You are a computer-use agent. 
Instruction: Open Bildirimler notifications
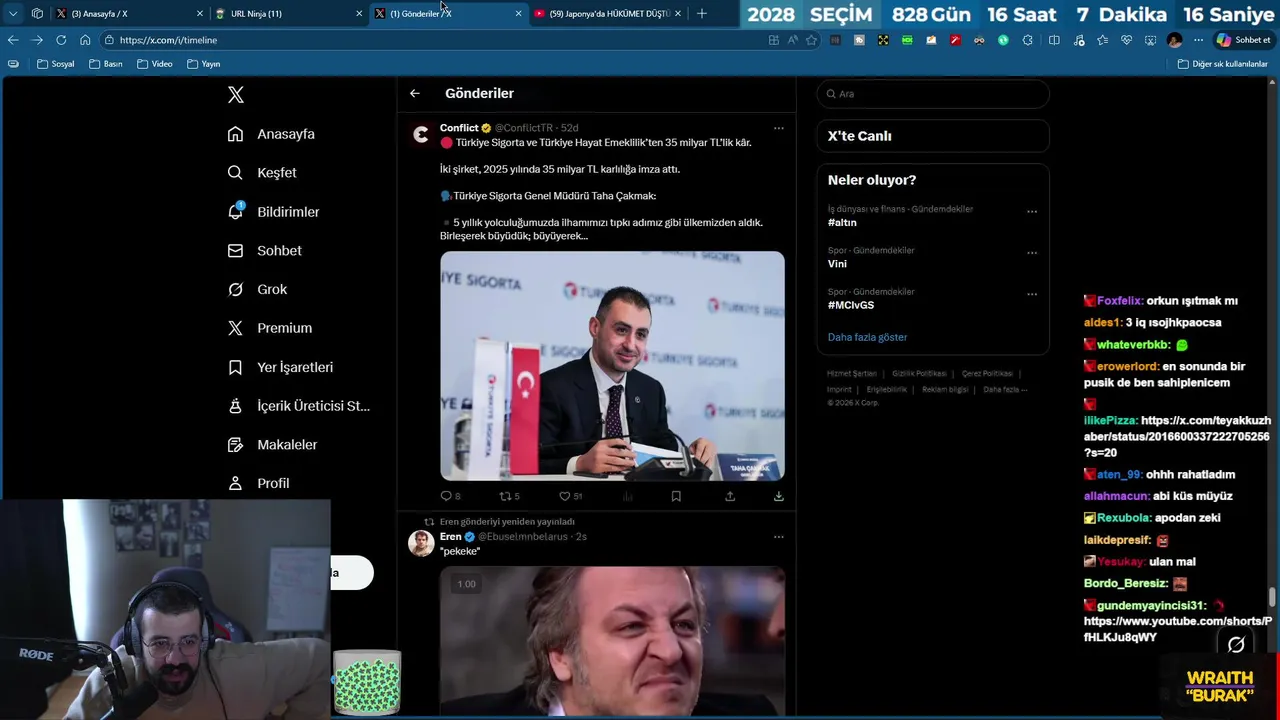[273, 211]
